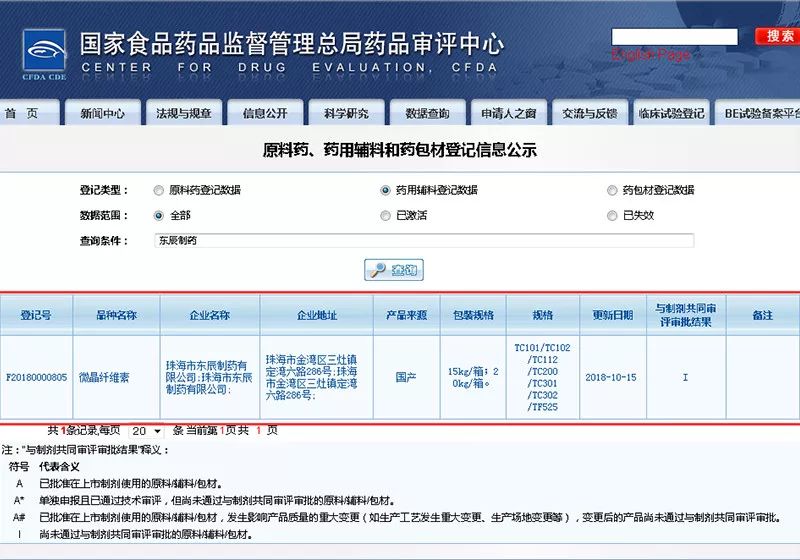Click the red 搜索 search button
The image size is (800, 560).
(x=778, y=36)
